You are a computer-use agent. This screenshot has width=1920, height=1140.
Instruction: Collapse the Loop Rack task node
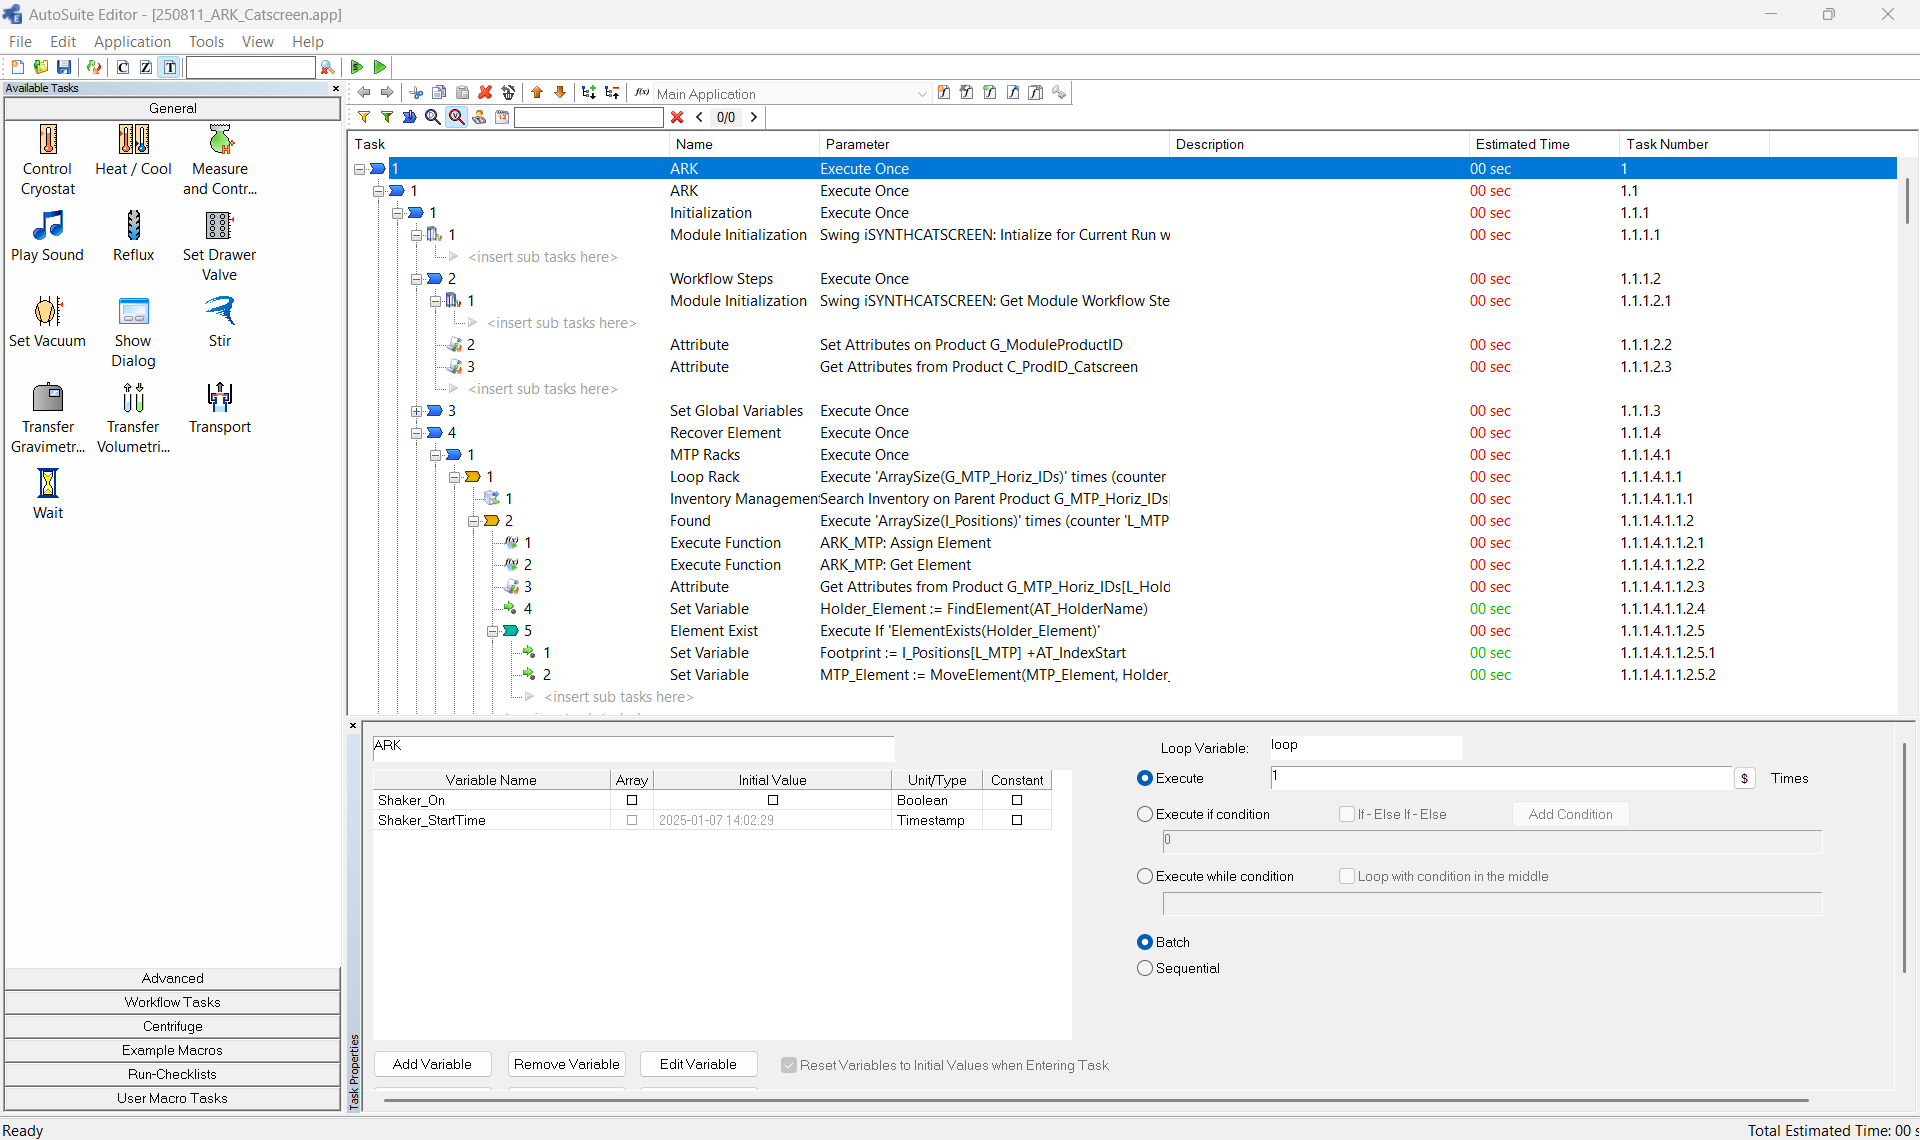(x=454, y=477)
